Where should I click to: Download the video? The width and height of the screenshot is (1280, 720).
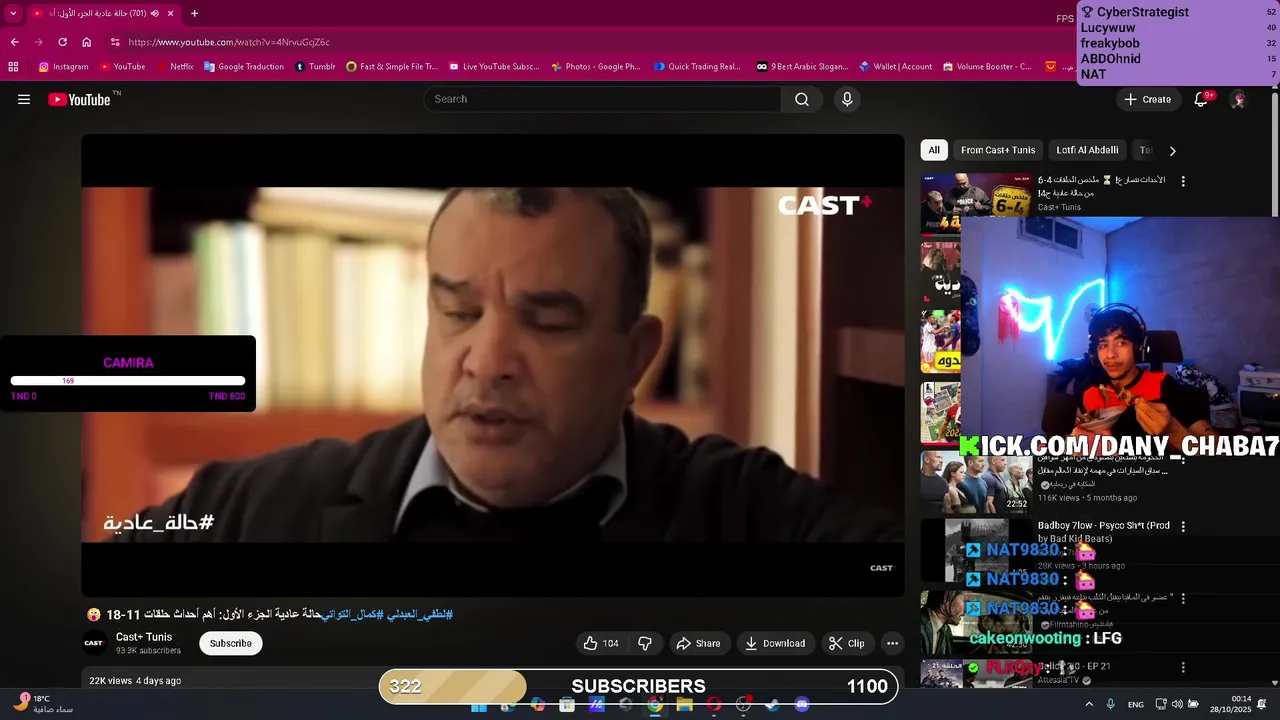[x=775, y=643]
